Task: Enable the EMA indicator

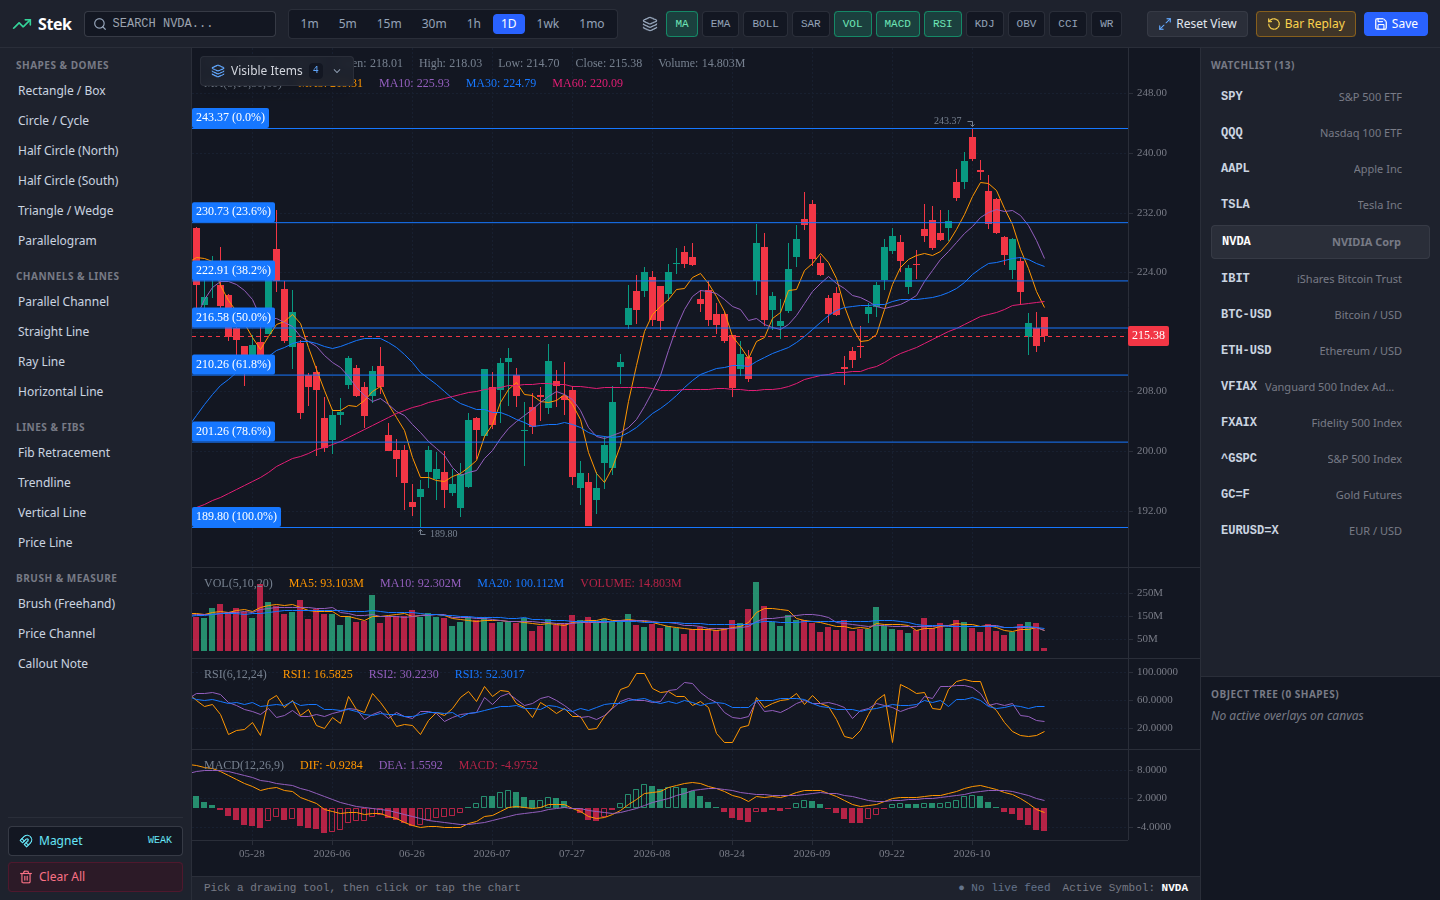Action: coord(721,24)
